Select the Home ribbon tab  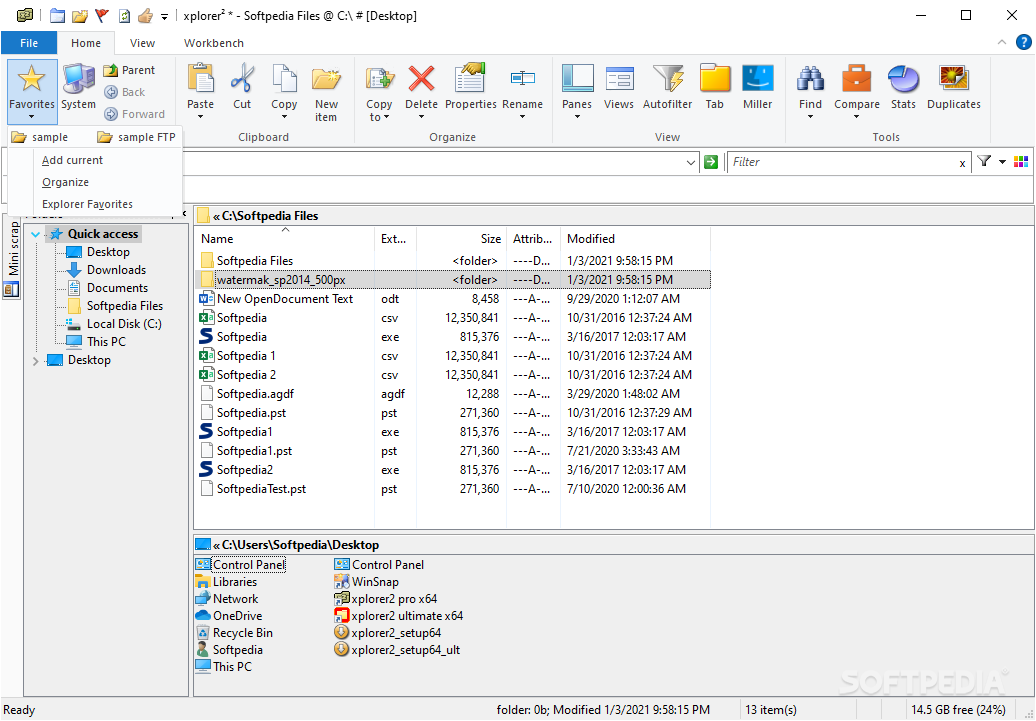(86, 43)
